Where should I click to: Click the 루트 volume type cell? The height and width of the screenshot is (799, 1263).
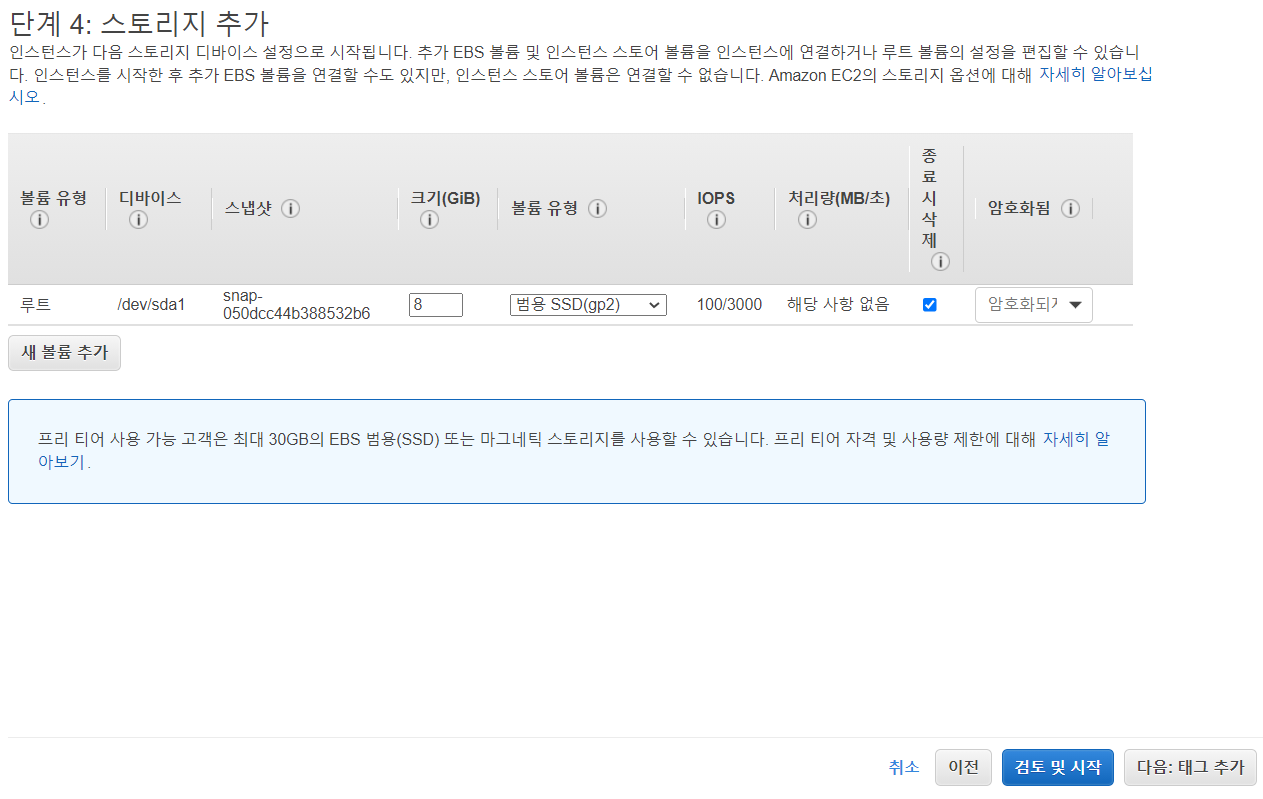[35, 305]
